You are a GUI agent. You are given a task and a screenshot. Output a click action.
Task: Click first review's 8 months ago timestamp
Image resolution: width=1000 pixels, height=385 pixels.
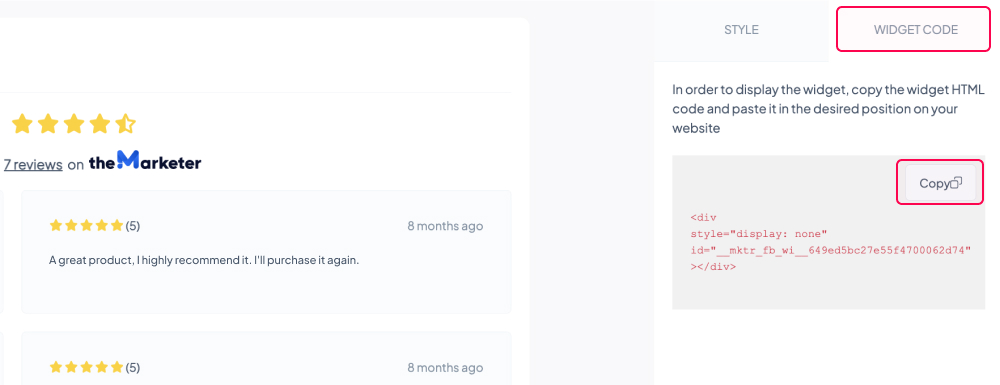click(x=445, y=226)
